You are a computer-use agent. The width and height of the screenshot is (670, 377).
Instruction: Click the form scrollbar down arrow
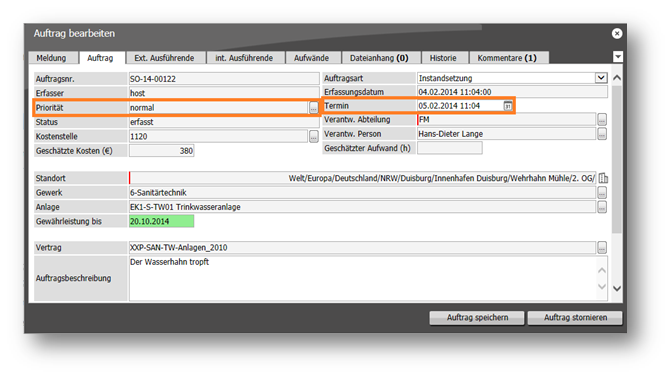[x=617, y=289]
